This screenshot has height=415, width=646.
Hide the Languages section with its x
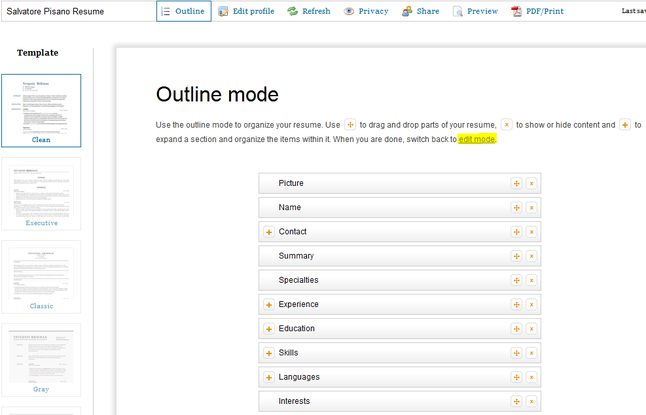pyautogui.click(x=531, y=377)
